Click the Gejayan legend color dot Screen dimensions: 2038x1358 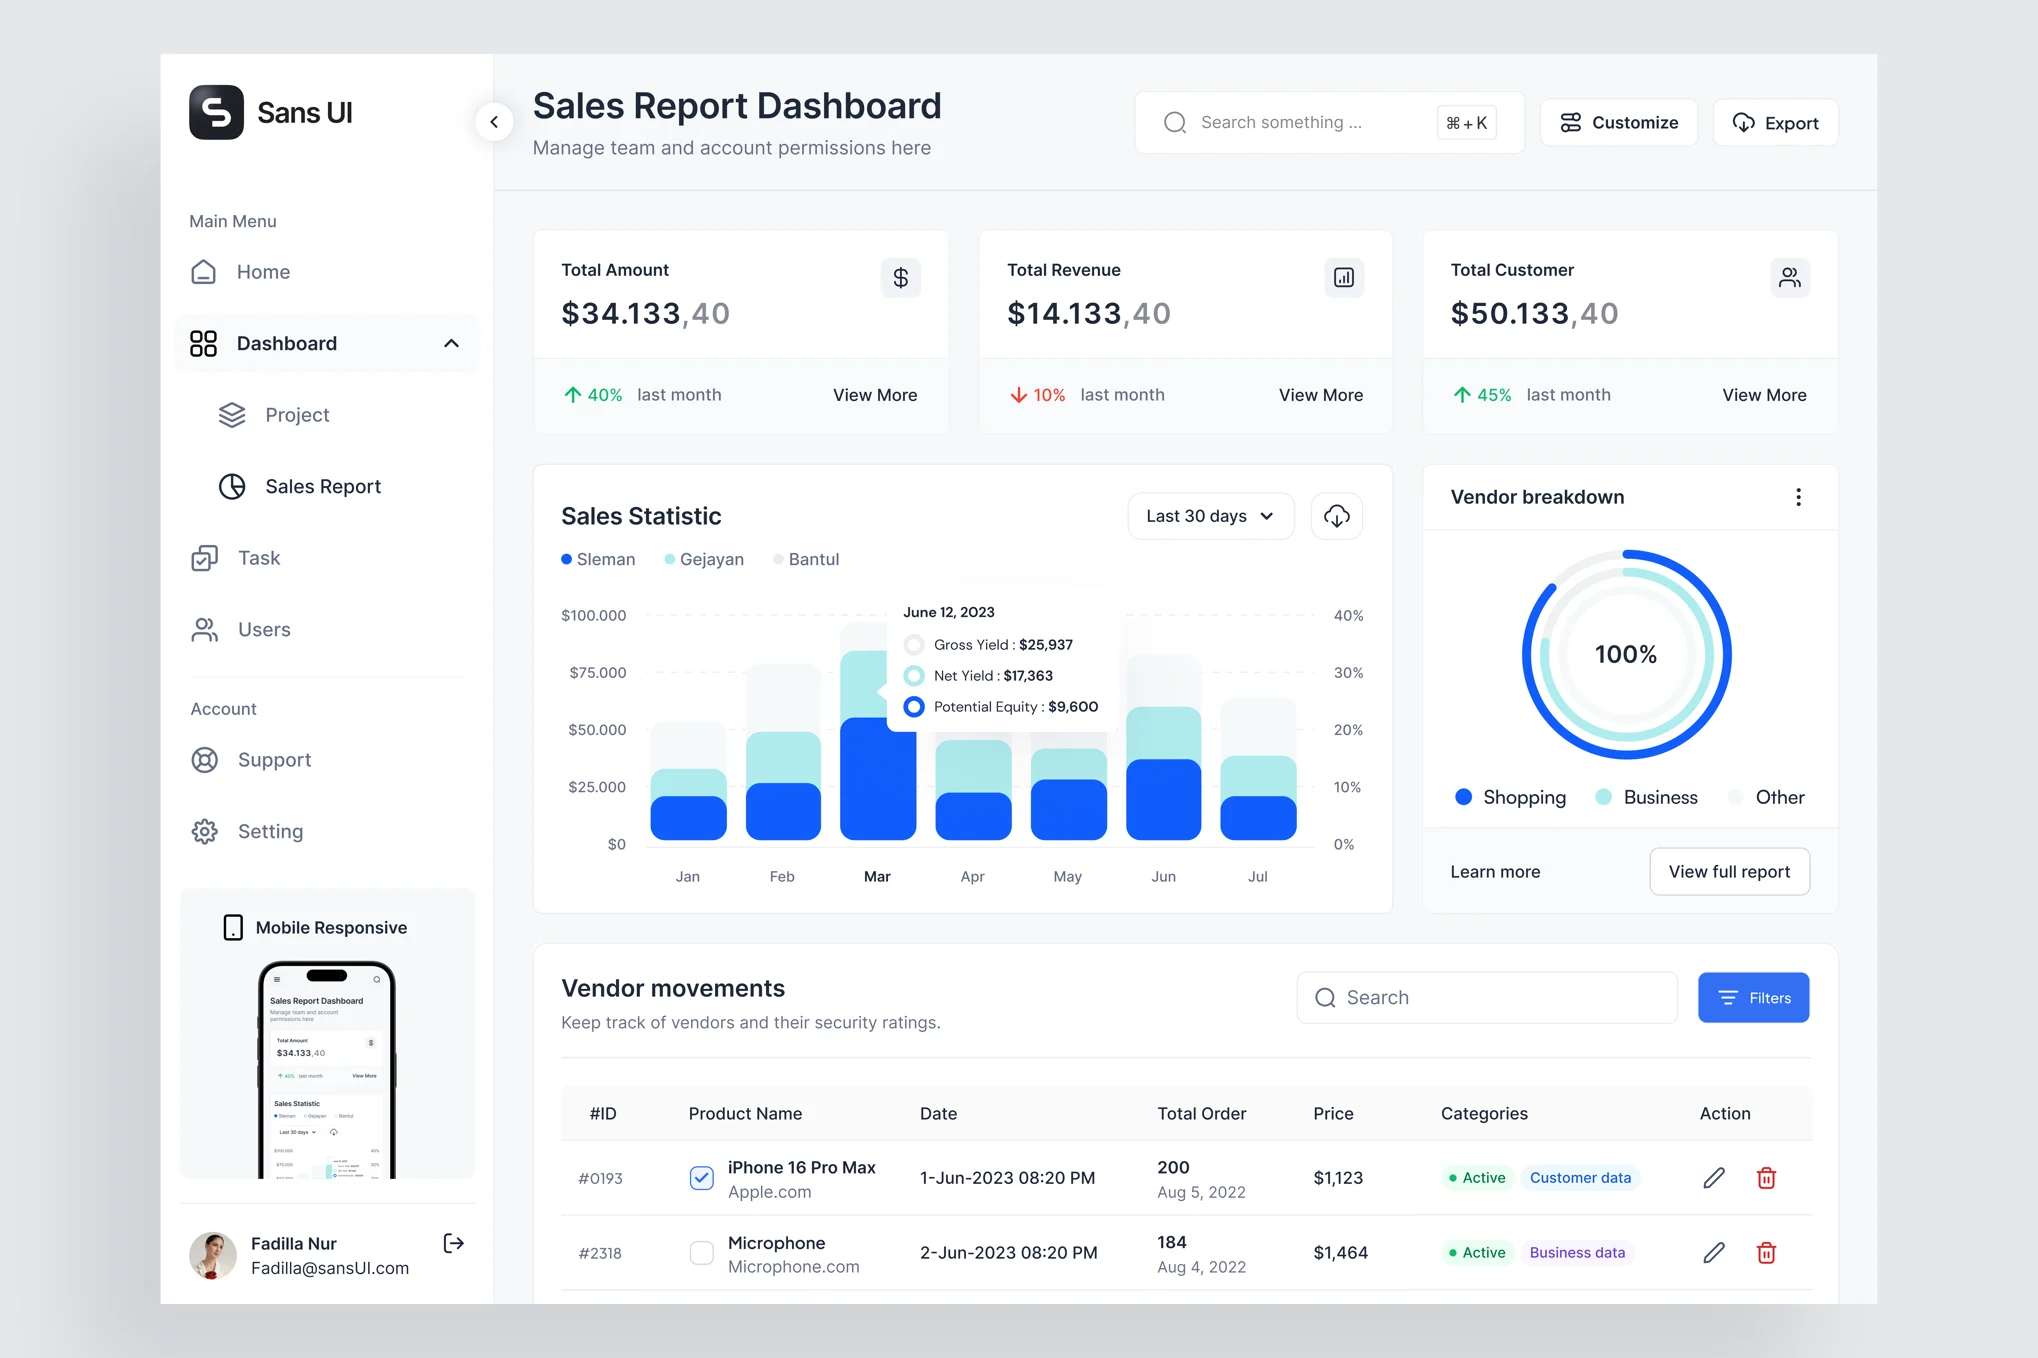pyautogui.click(x=669, y=560)
